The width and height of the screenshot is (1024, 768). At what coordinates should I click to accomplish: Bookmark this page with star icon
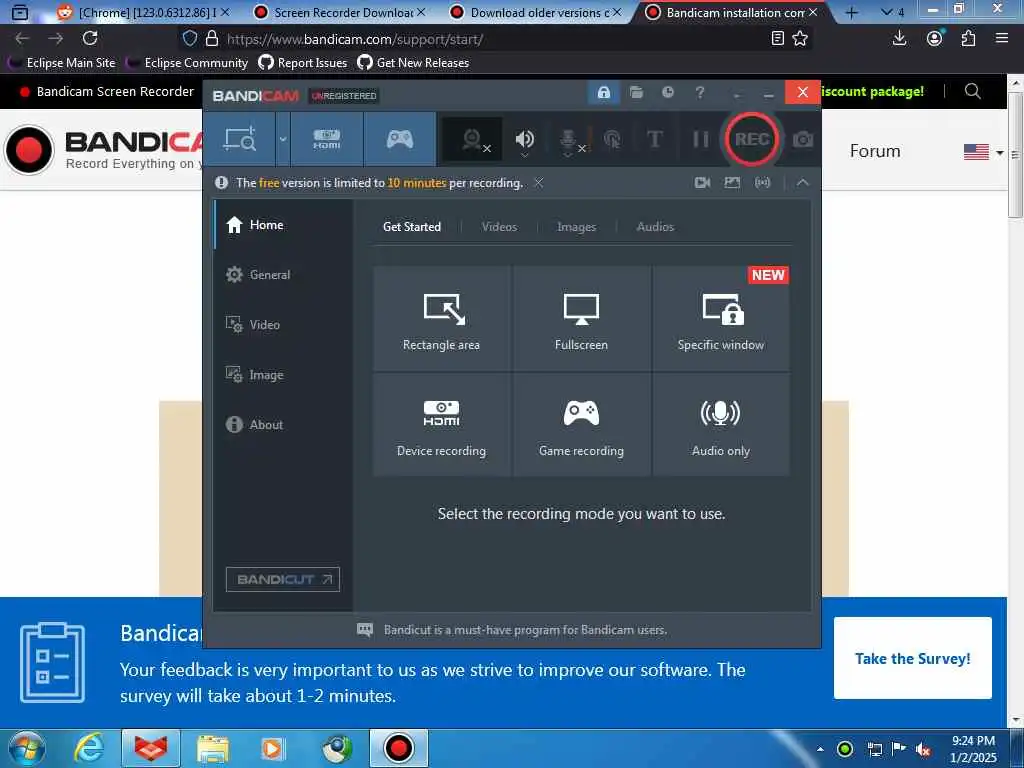[x=800, y=39]
